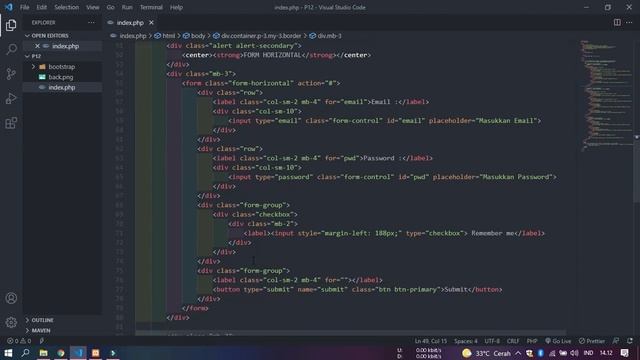
Task: Change encoding via UTF-8 status item
Action: [x=492, y=341]
